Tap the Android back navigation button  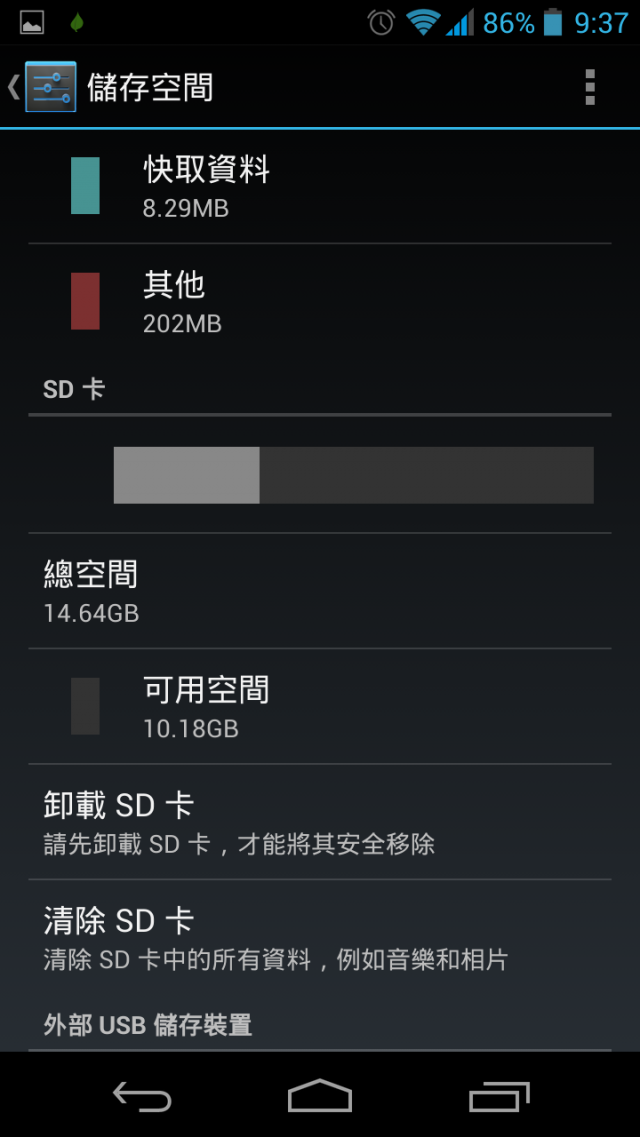click(x=142, y=1095)
